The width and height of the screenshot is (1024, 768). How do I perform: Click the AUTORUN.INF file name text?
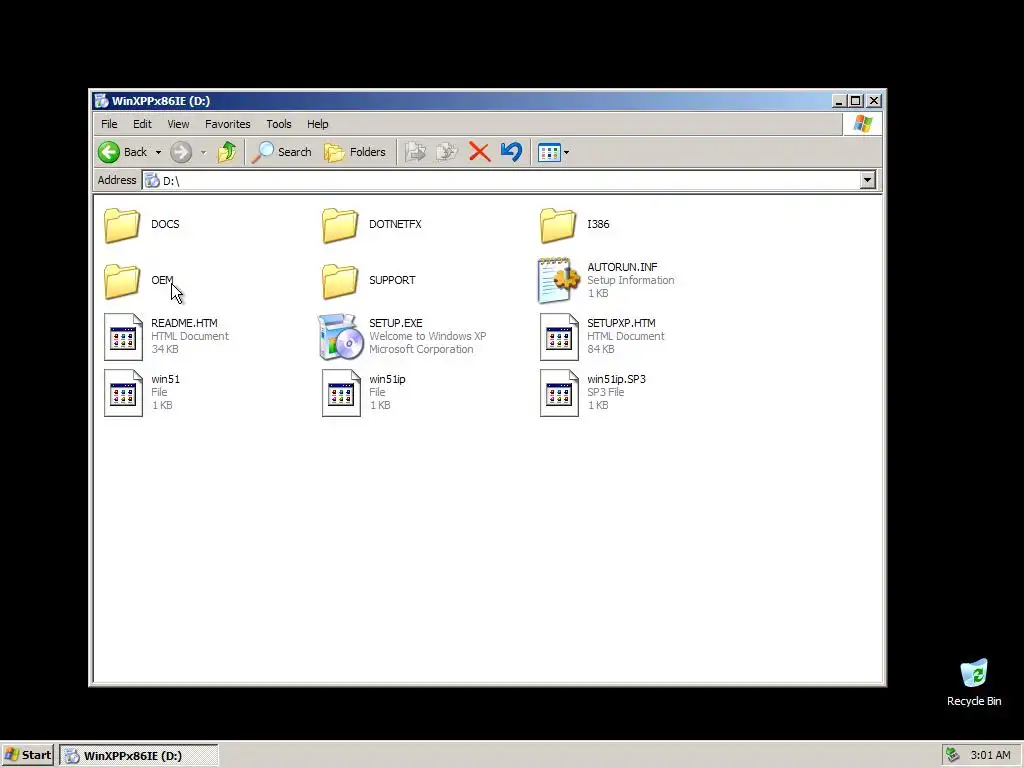tap(622, 267)
